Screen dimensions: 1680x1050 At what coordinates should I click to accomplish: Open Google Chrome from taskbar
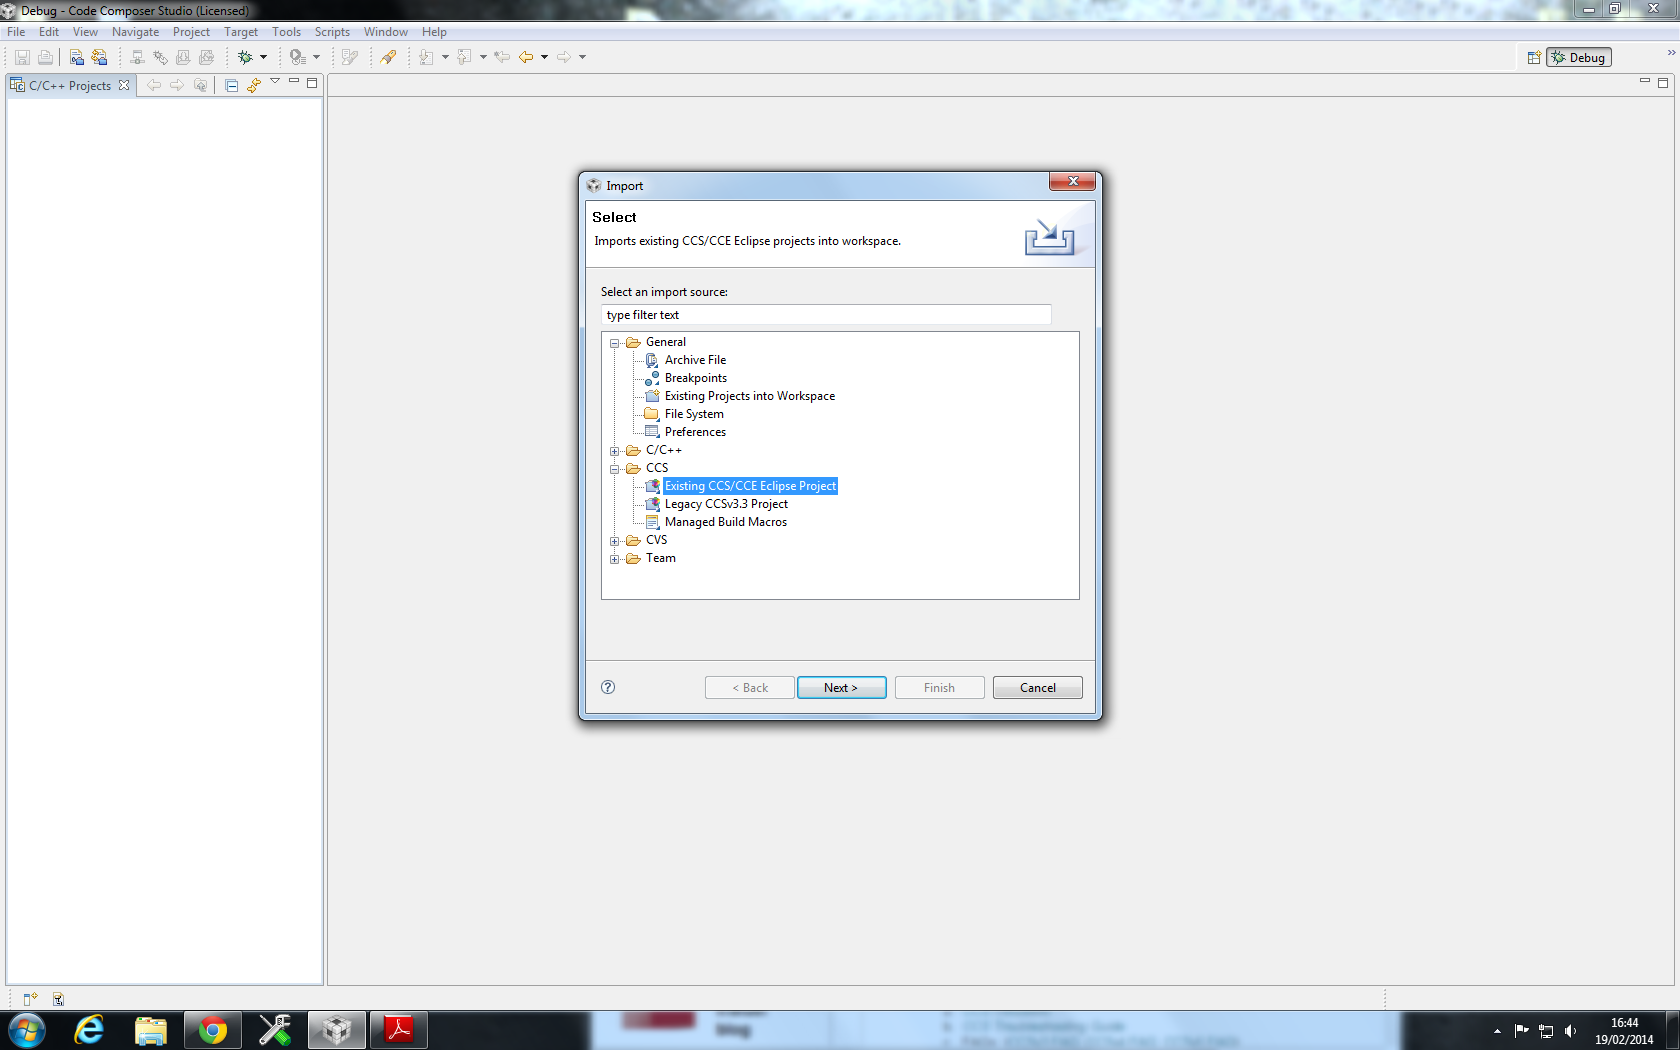point(213,1030)
